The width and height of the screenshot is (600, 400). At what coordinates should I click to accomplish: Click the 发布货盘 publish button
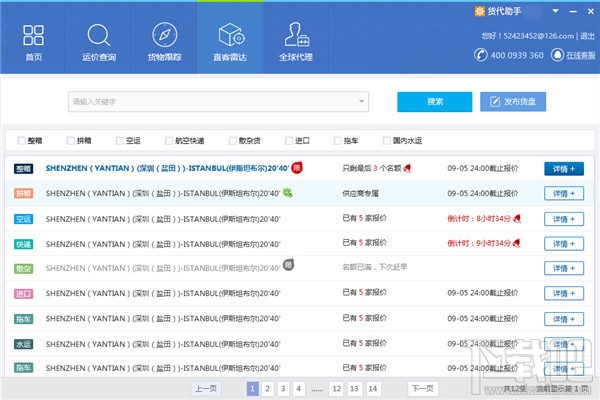click(513, 101)
